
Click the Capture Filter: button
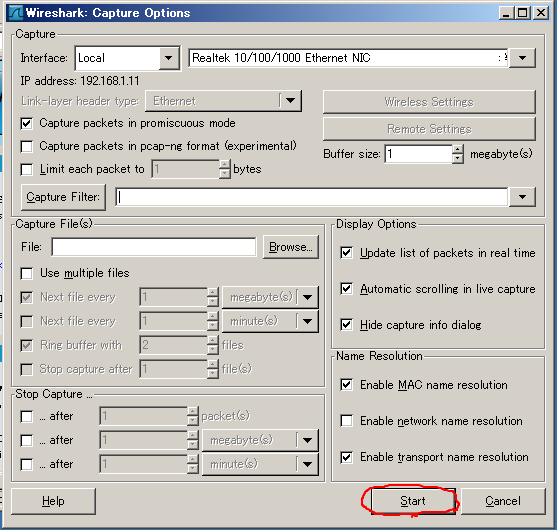(x=63, y=197)
